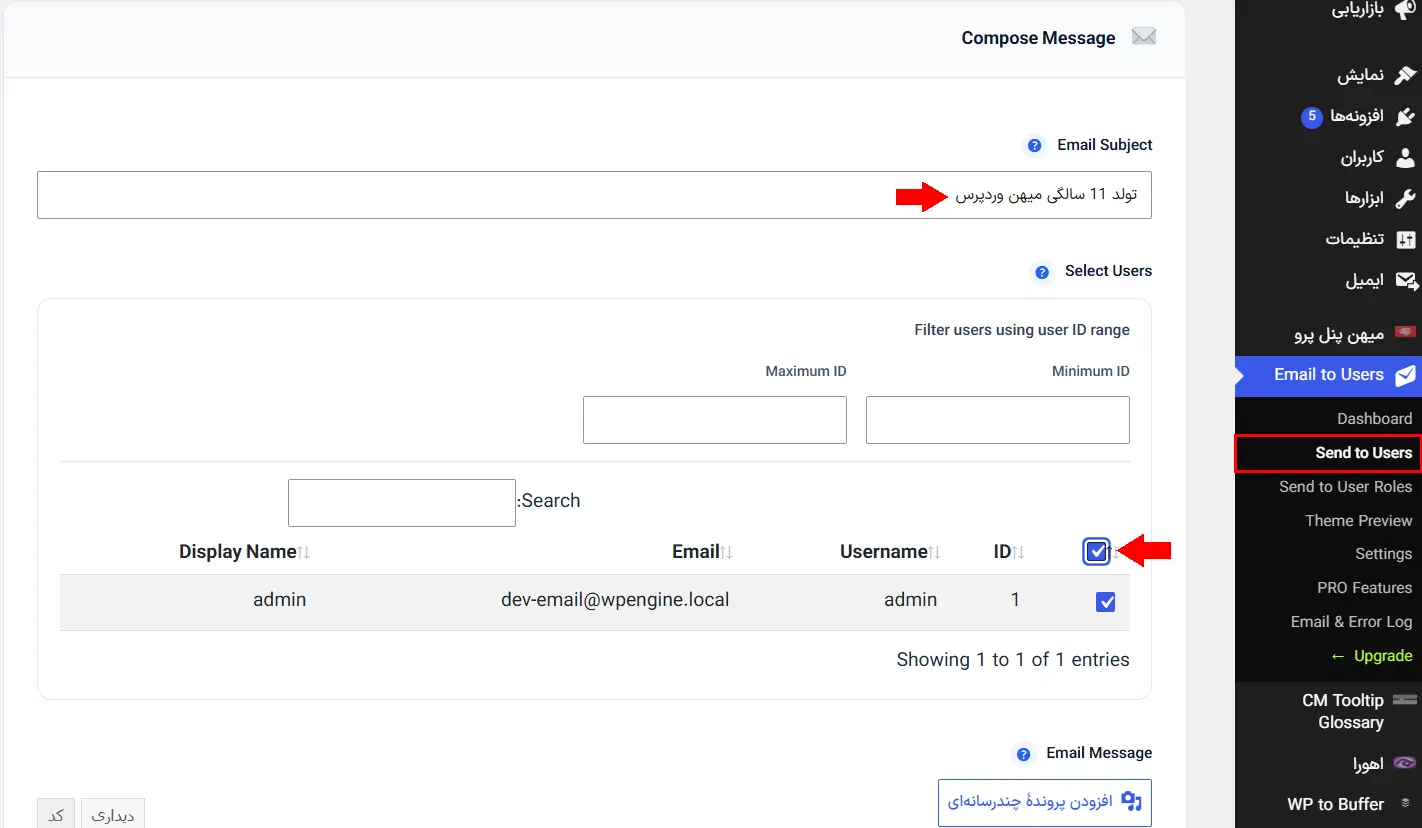Sort the table by ID column
Screen dimensions: 1422x828
pyautogui.click(x=1009, y=552)
